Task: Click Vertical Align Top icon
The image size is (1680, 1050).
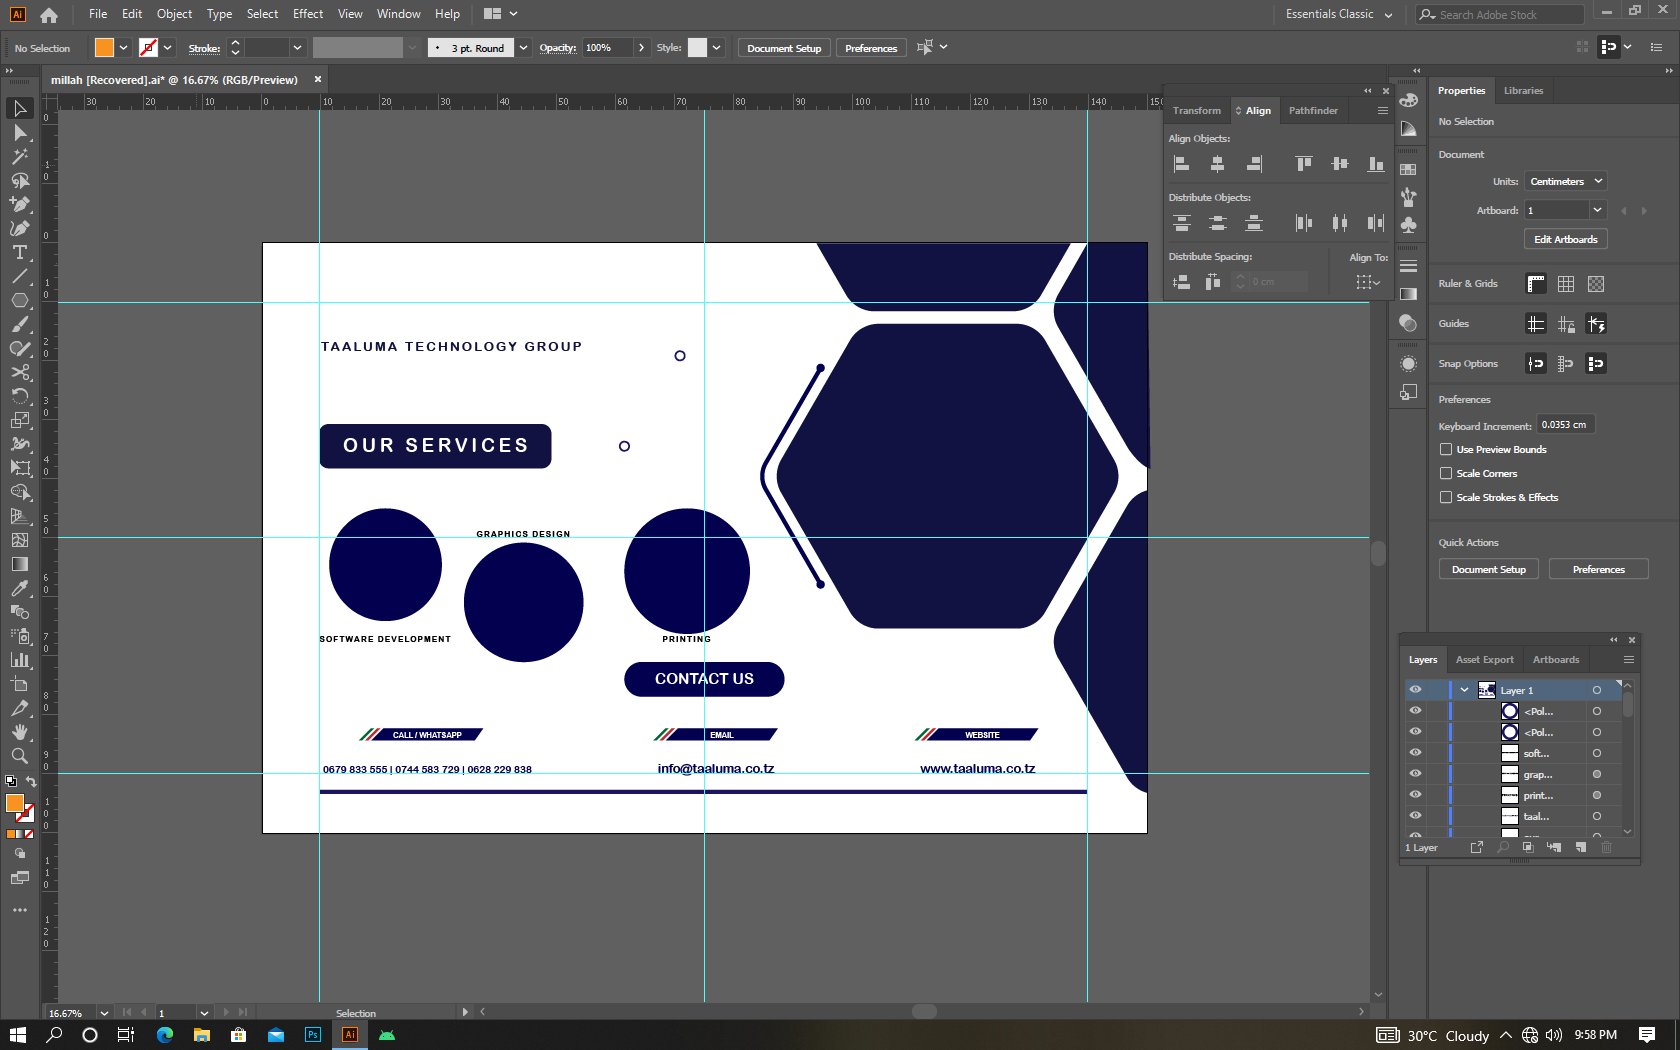Action: pyautogui.click(x=1303, y=164)
